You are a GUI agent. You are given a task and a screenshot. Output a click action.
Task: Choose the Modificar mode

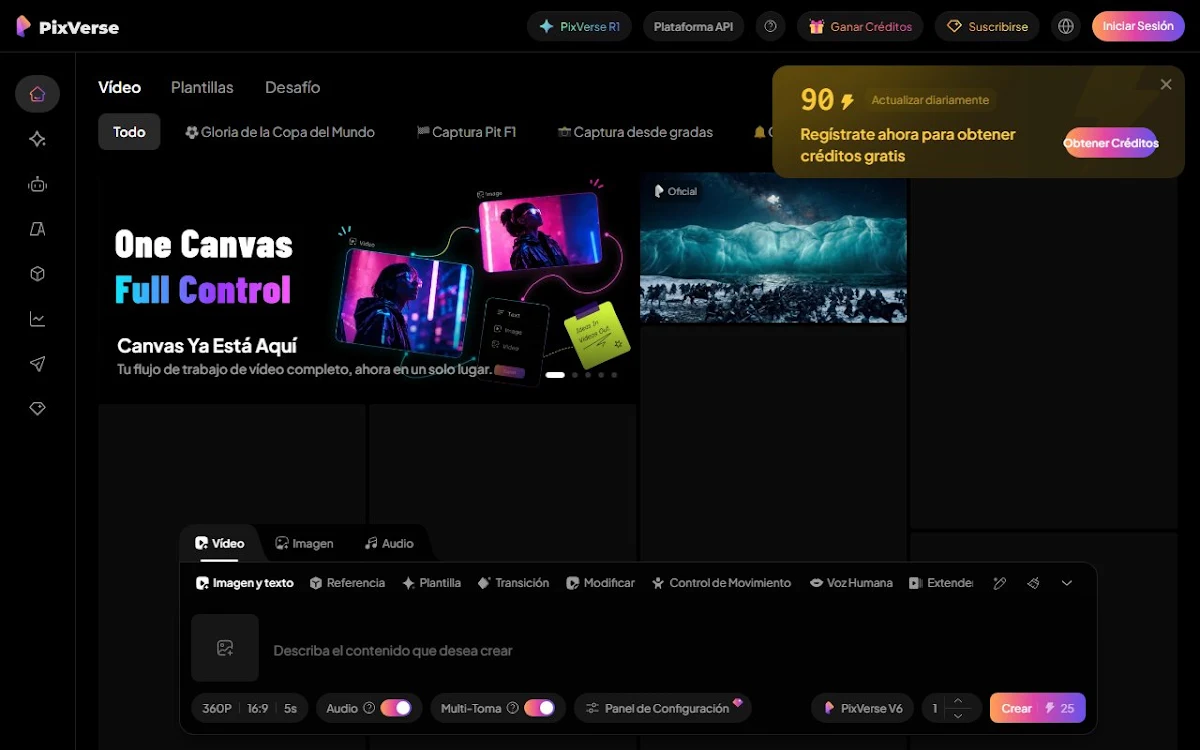point(600,583)
